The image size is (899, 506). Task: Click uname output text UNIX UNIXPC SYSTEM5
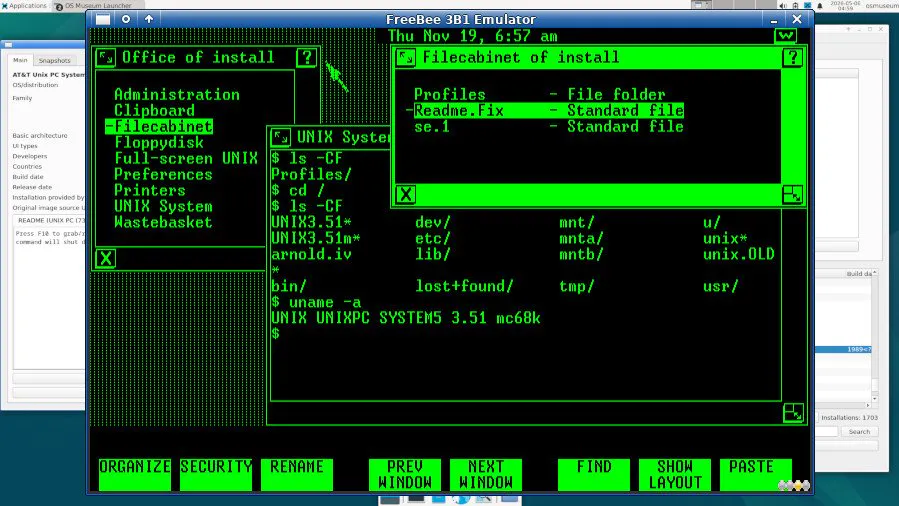[405, 318]
